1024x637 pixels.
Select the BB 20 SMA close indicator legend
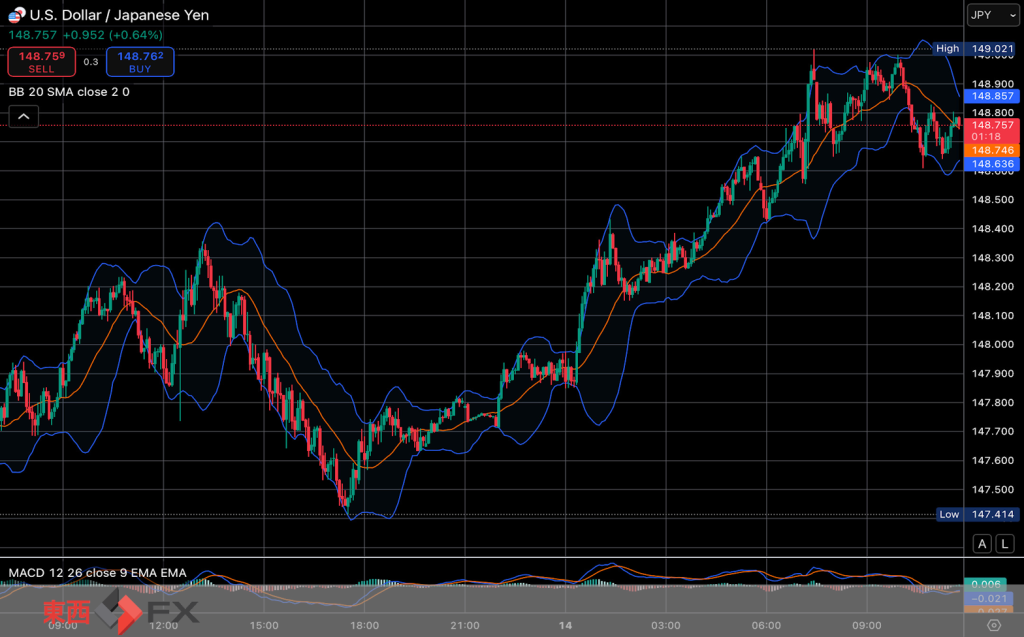tap(69, 91)
